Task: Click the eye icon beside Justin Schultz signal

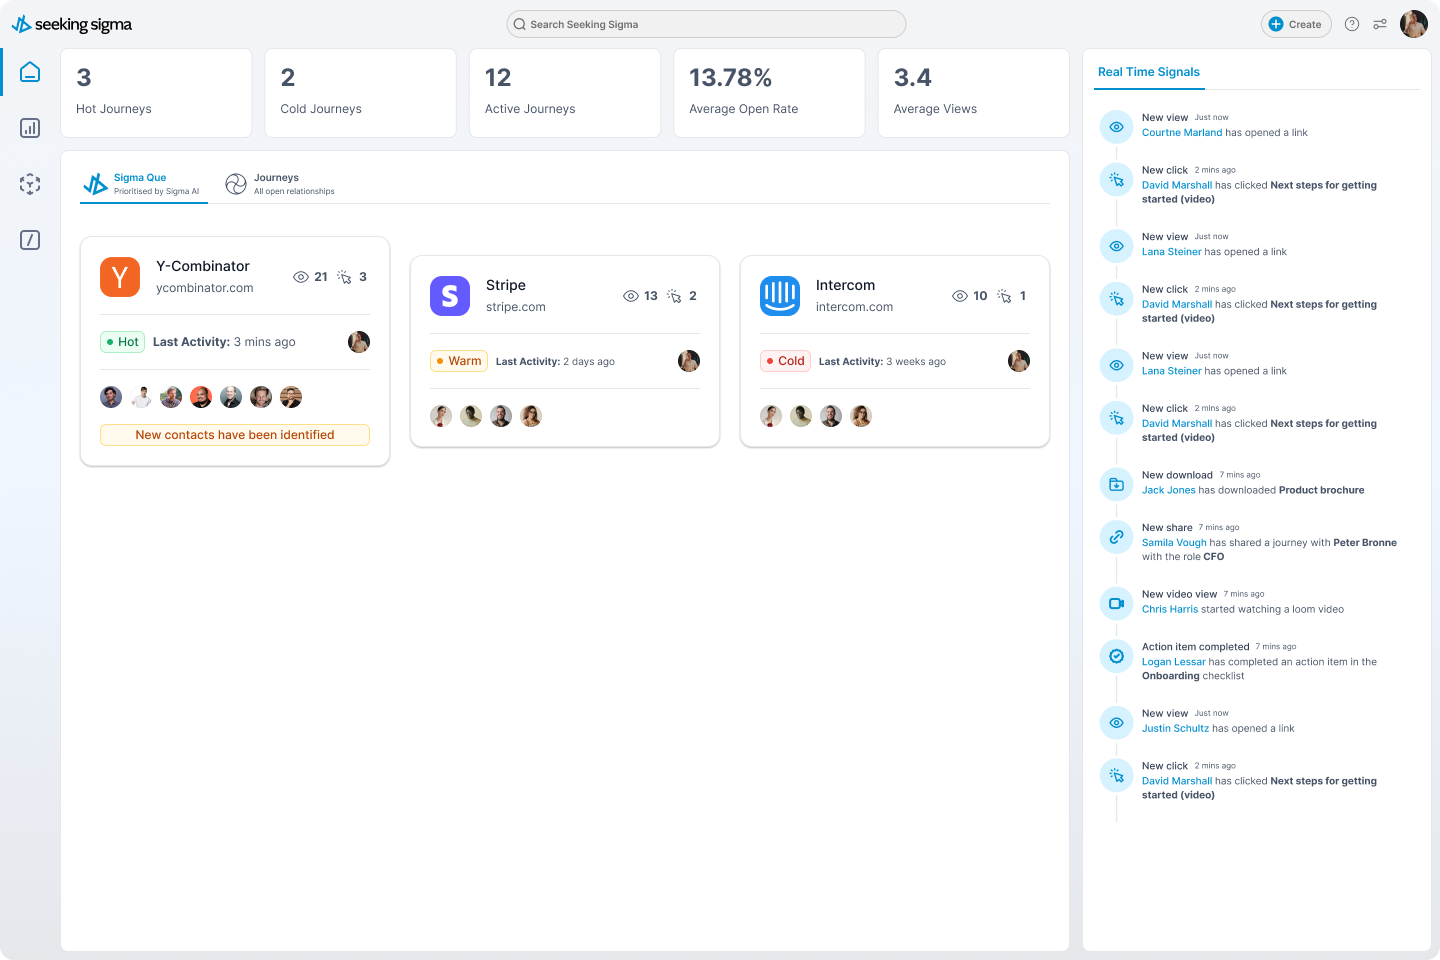Action: (1116, 722)
